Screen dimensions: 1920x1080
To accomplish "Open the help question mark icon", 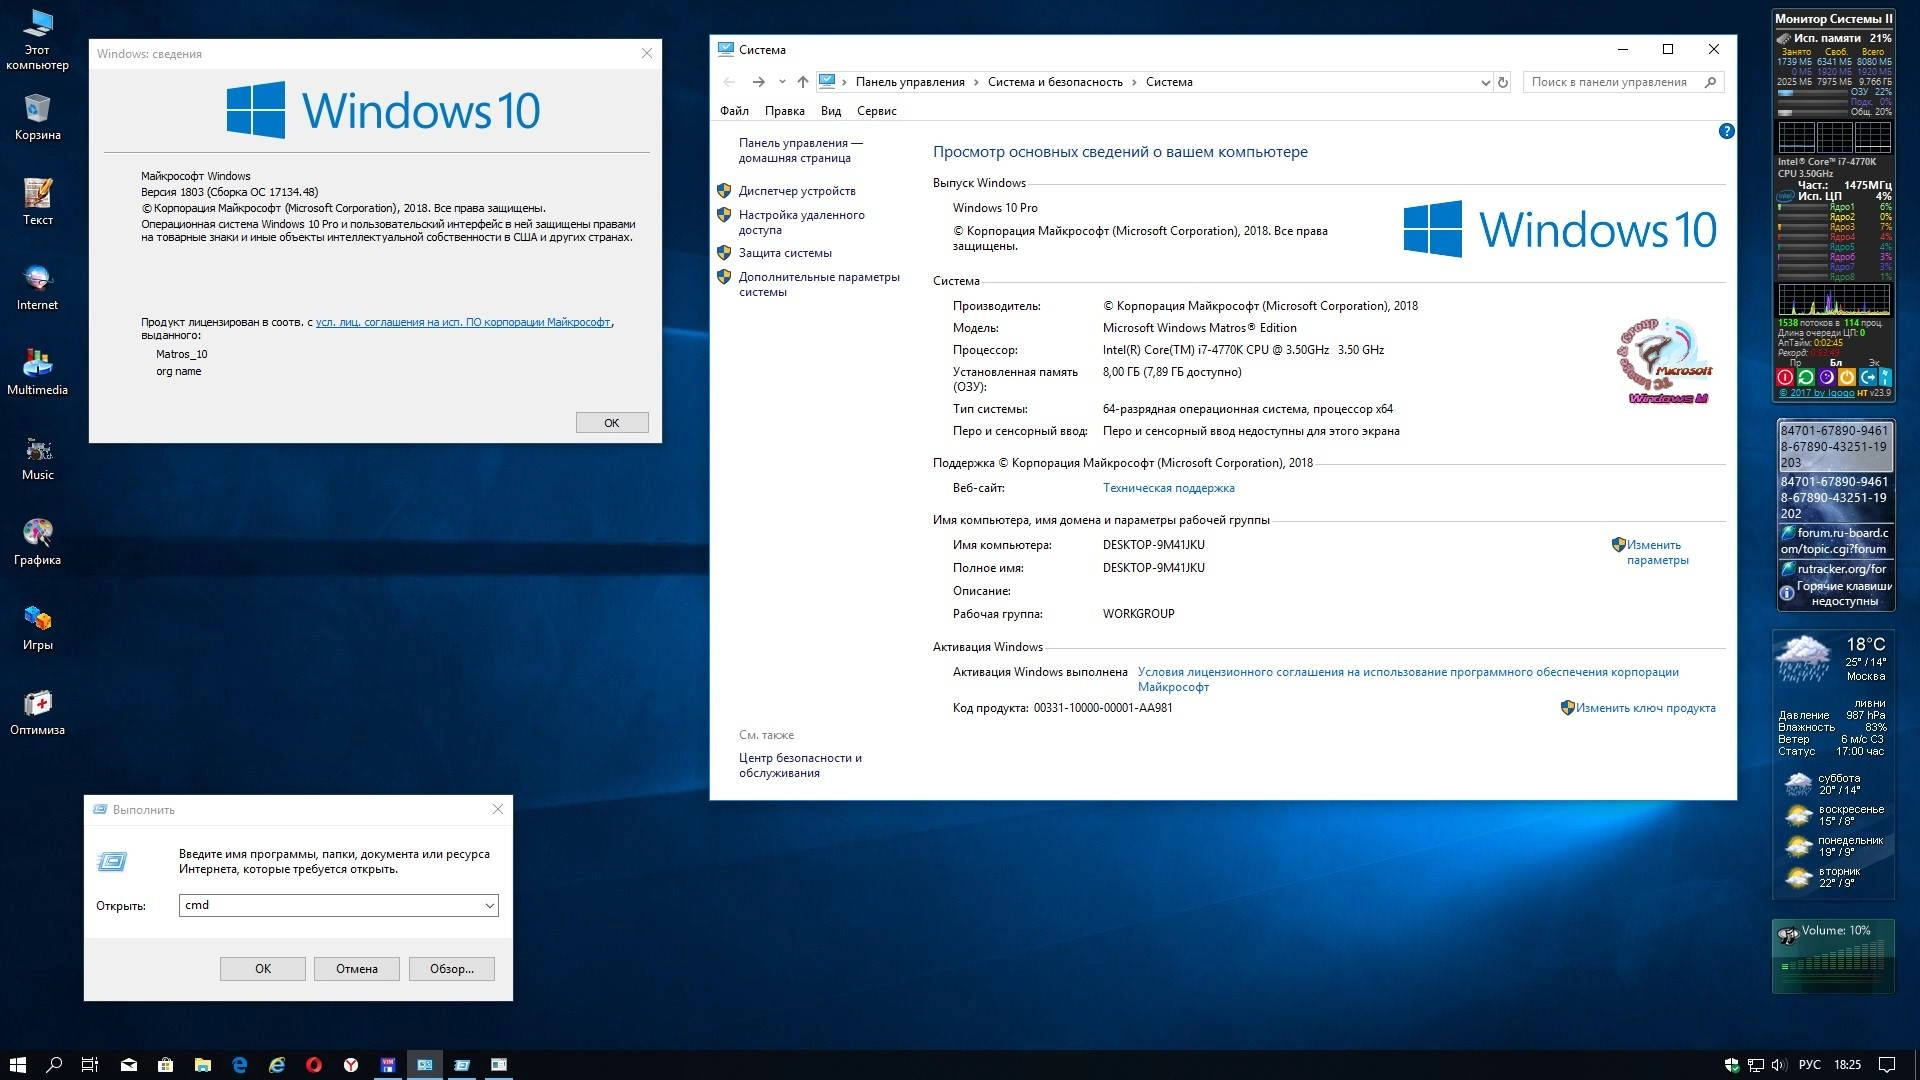I will click(x=1726, y=131).
